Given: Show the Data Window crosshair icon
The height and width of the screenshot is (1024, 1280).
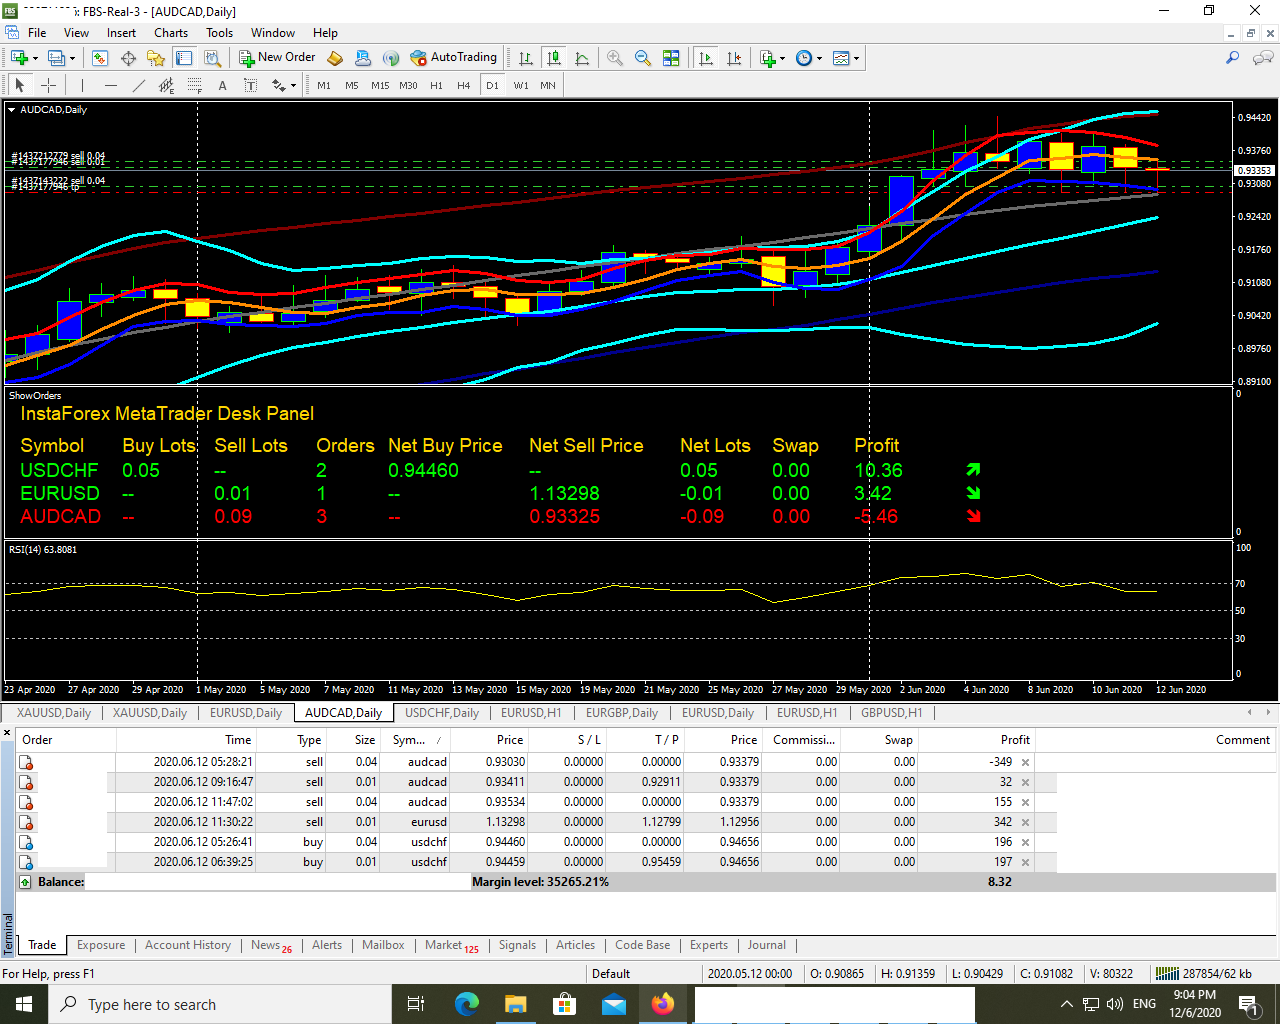Looking at the screenshot, I should [128, 58].
